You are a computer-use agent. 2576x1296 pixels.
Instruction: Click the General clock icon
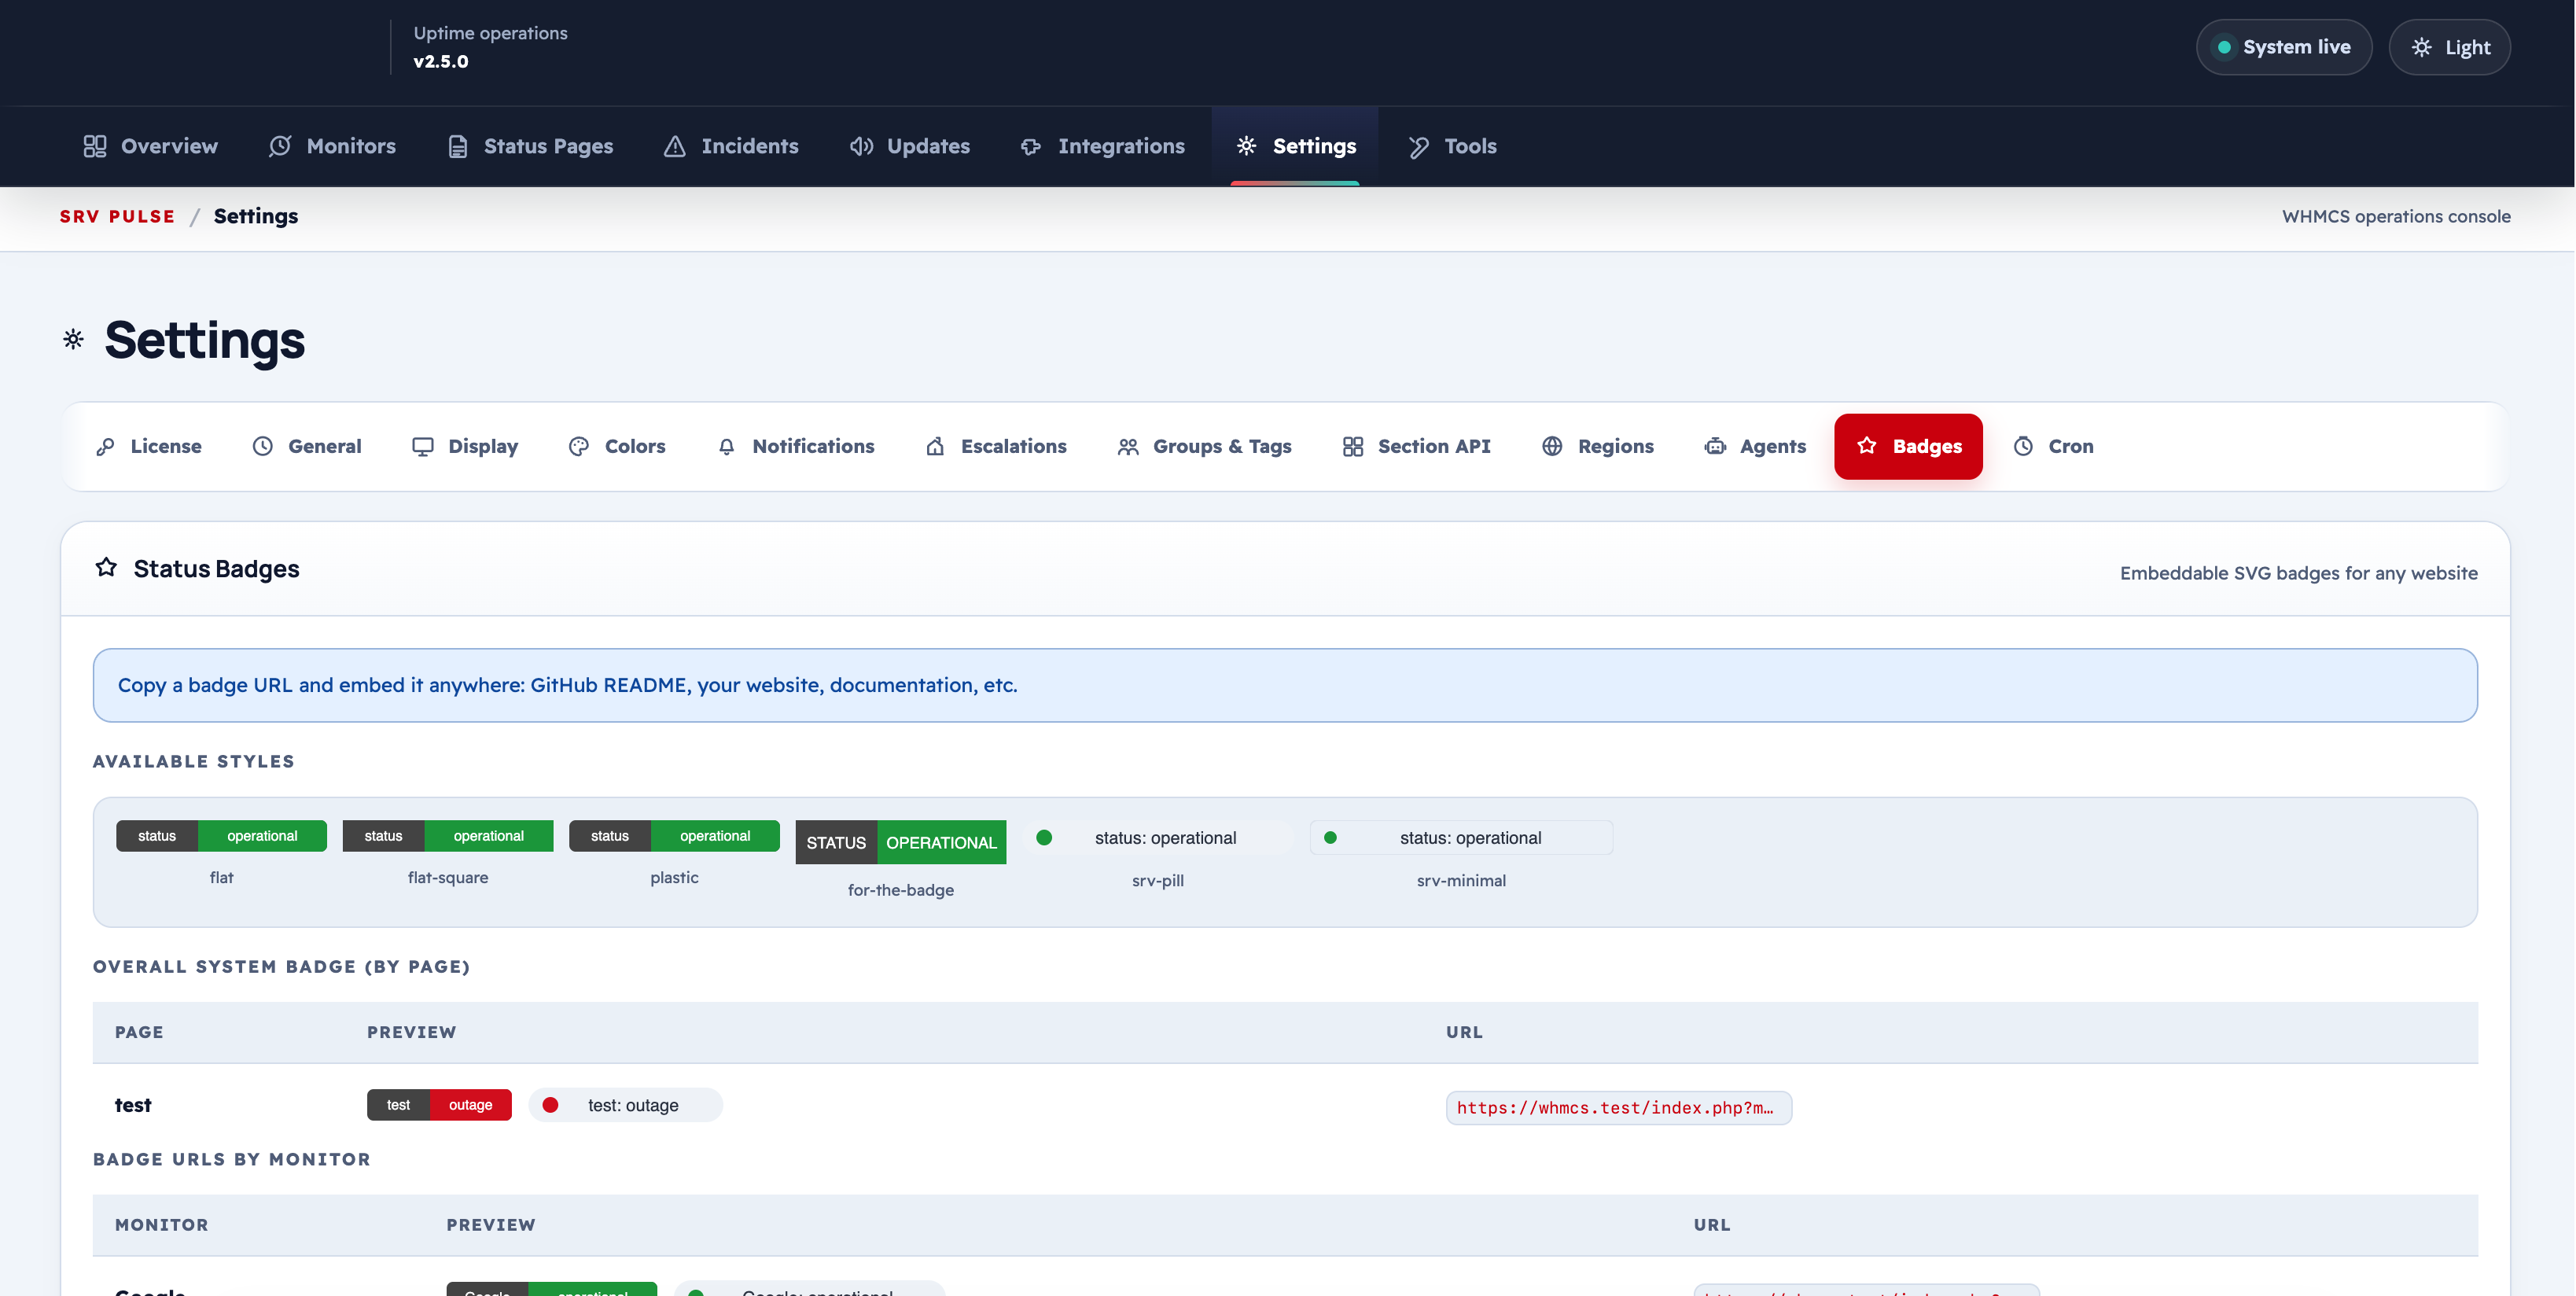coord(262,446)
